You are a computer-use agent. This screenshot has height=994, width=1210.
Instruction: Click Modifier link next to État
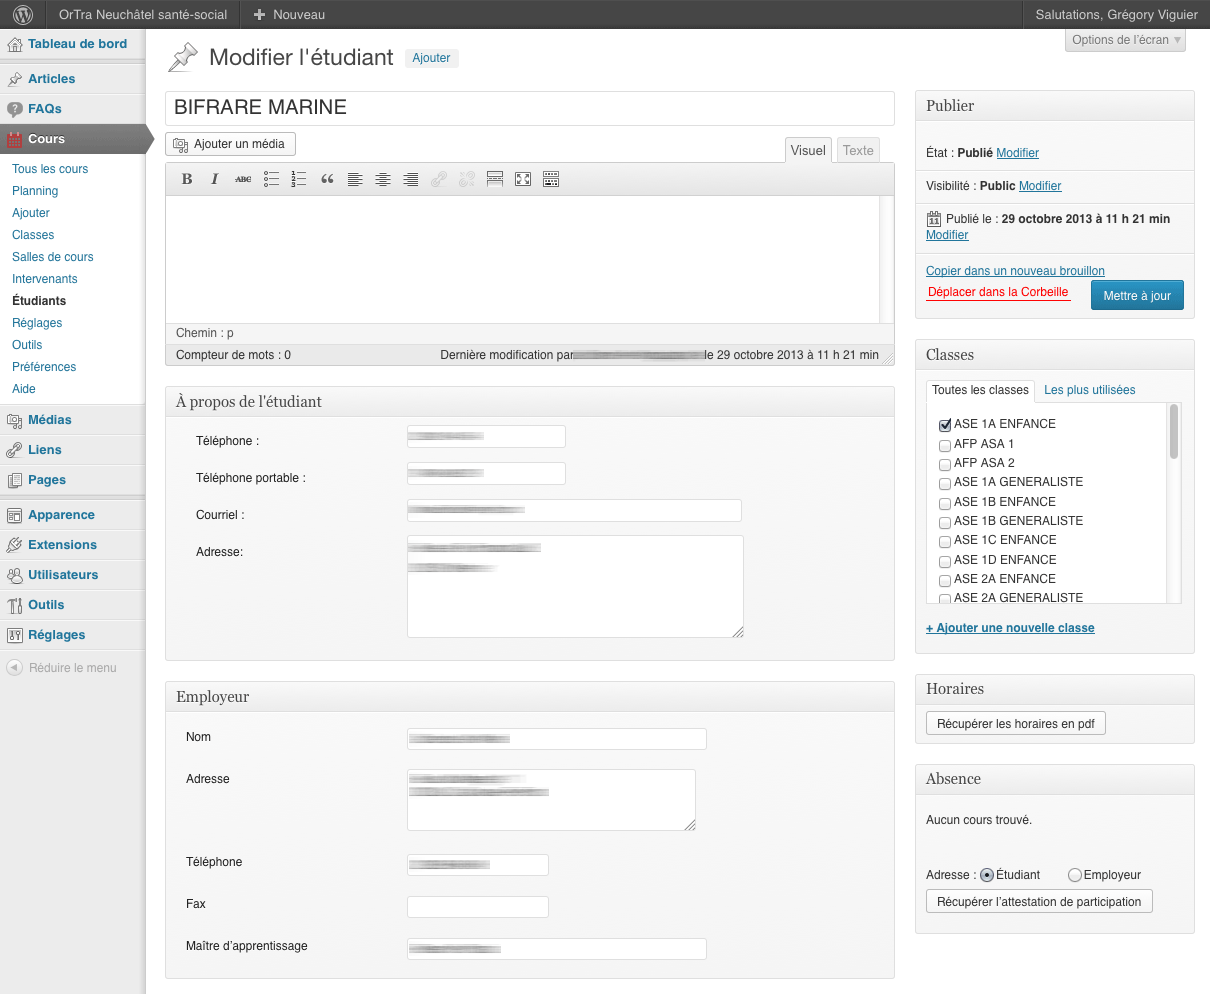[x=1018, y=153]
